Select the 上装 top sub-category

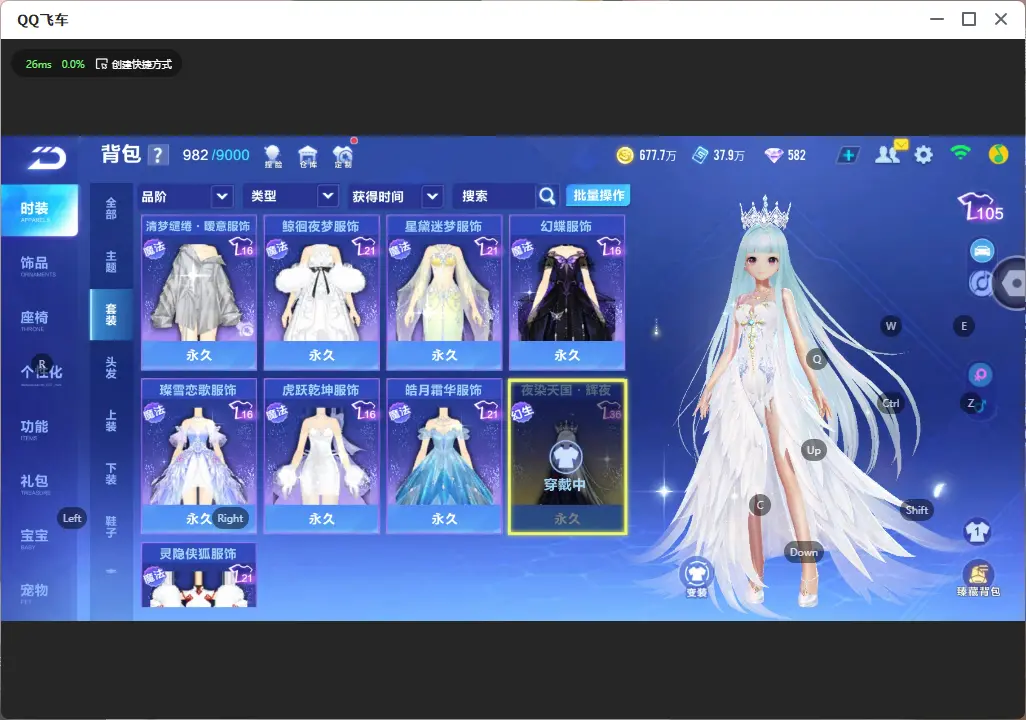pyautogui.click(x=111, y=421)
